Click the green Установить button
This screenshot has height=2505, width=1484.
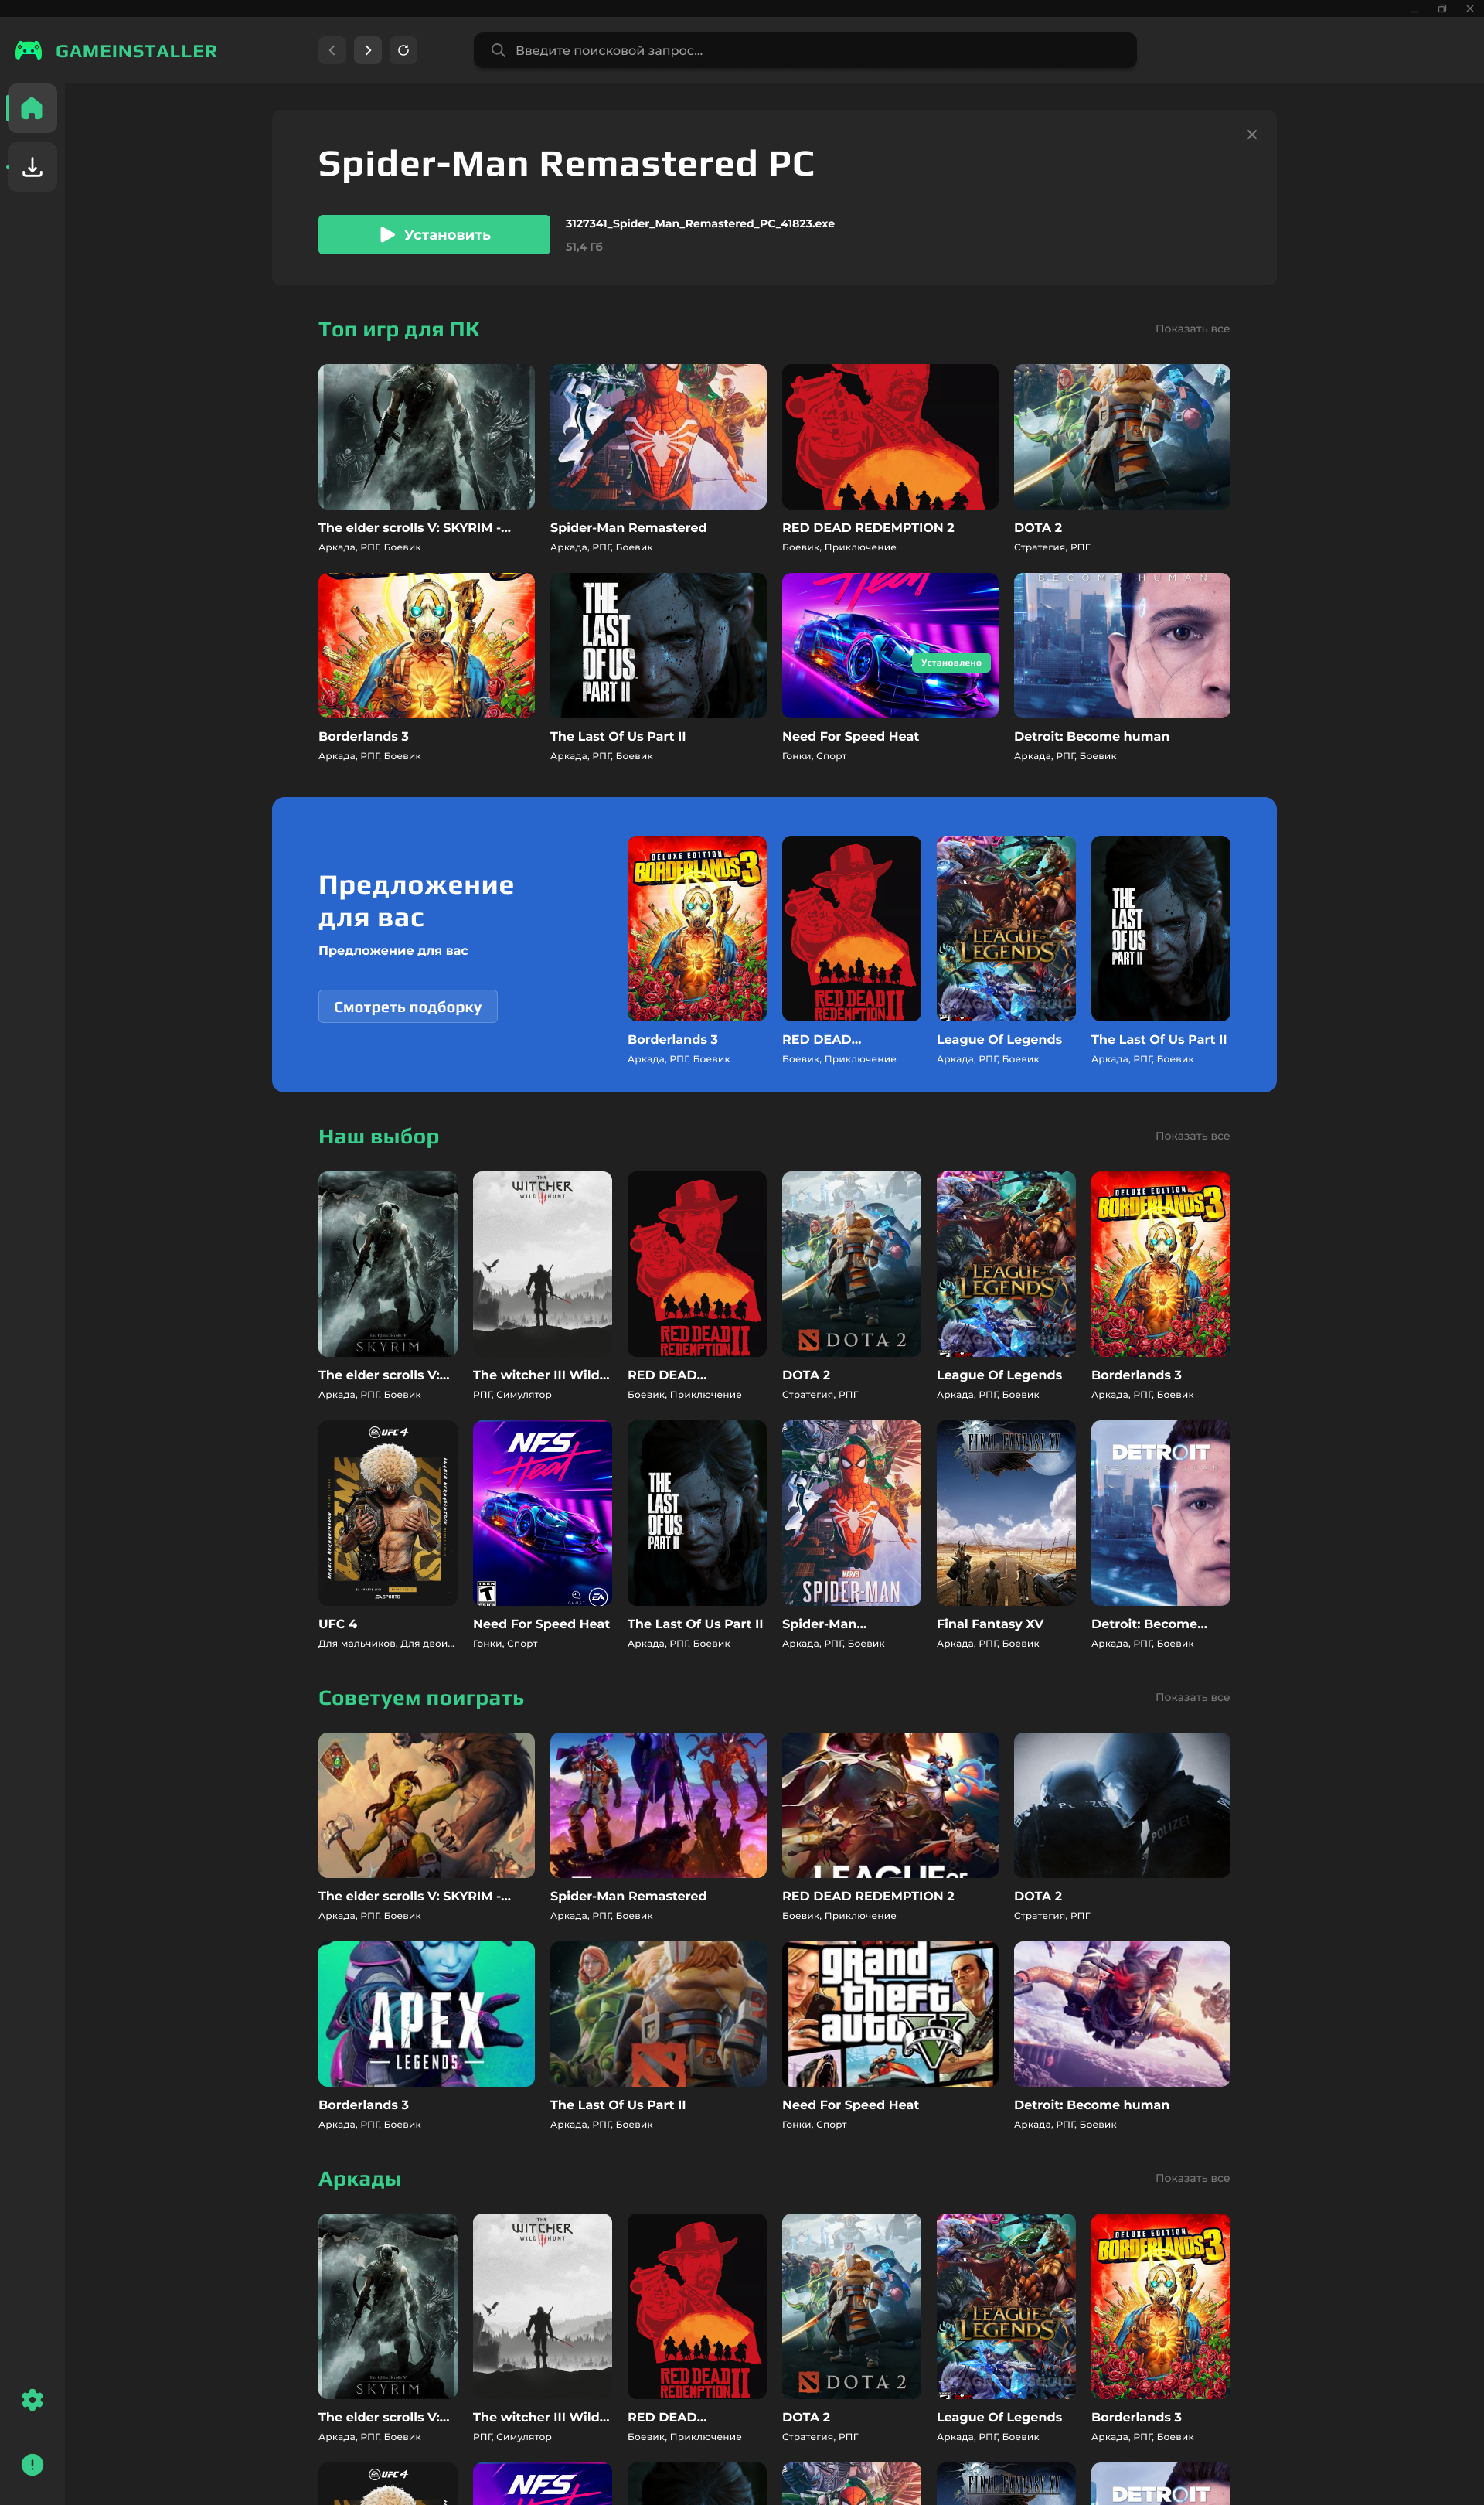point(434,235)
